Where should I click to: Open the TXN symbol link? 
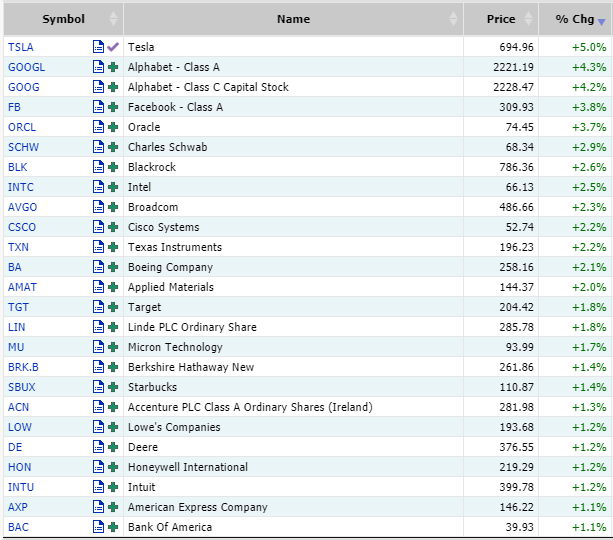pos(18,247)
